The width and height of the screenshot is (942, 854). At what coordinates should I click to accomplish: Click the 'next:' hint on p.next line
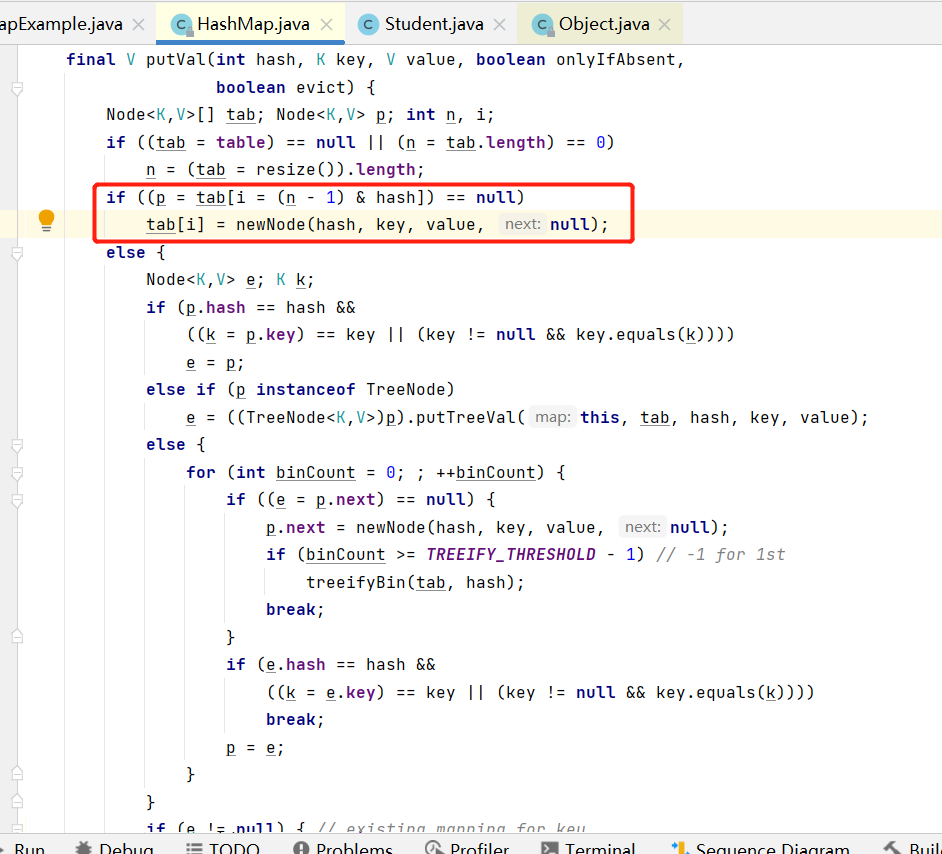[x=642, y=527]
